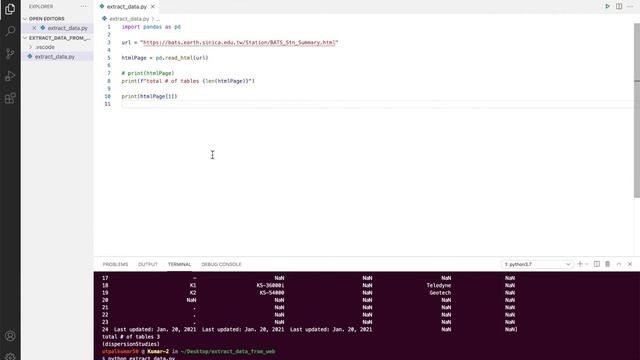Open the bats.earth.sinica.edu.tw URL link
The width and height of the screenshot is (640, 360).
[239, 42]
